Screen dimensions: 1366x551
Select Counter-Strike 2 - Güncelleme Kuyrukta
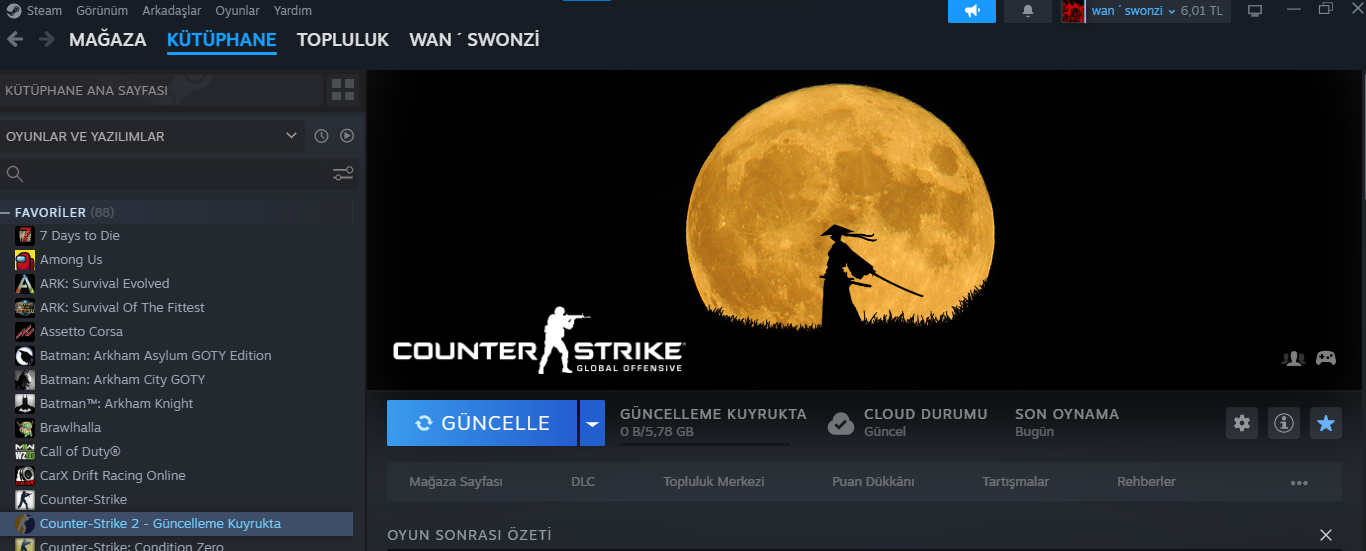tap(176, 524)
